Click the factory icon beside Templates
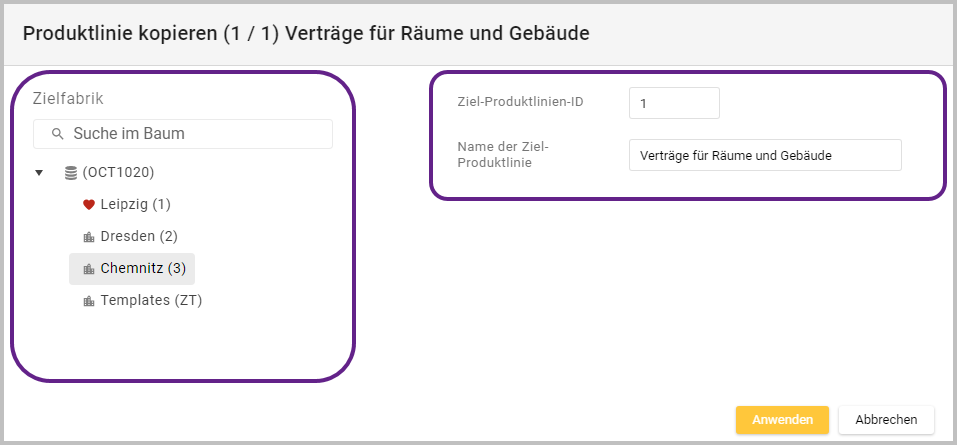The height and width of the screenshot is (445, 957). click(88, 301)
